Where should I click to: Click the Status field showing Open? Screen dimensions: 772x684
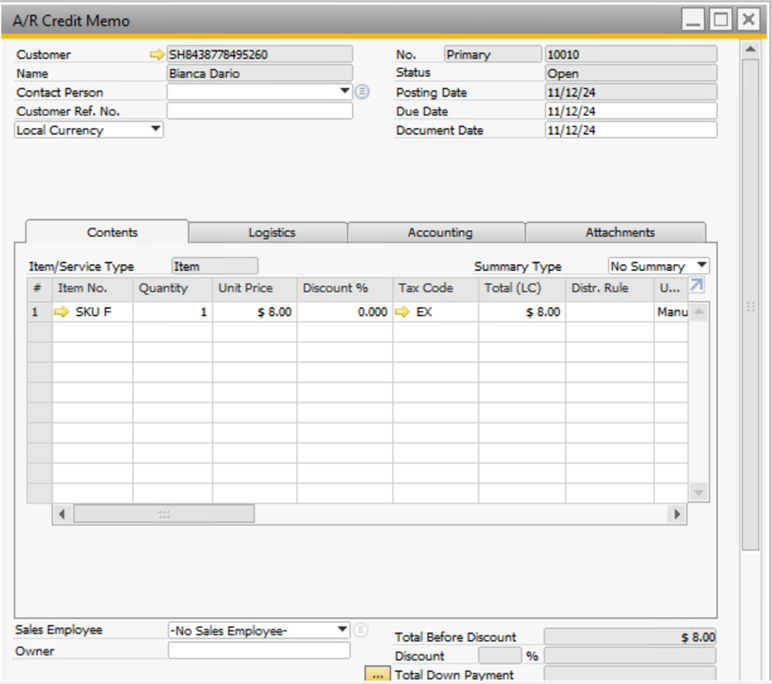(x=631, y=73)
